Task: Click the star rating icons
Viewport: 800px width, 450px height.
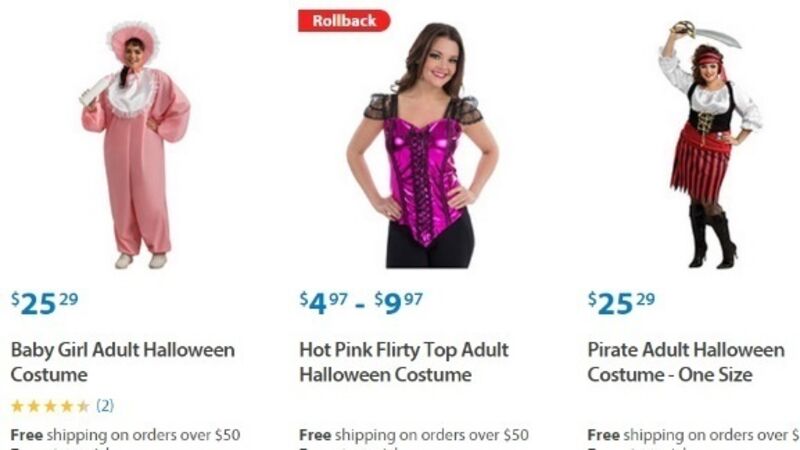Action: tap(50, 406)
